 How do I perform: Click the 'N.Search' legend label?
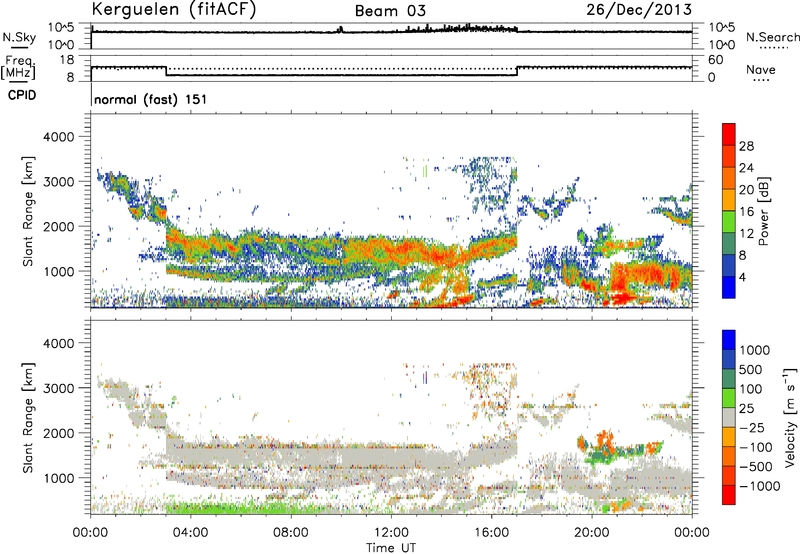772,37
